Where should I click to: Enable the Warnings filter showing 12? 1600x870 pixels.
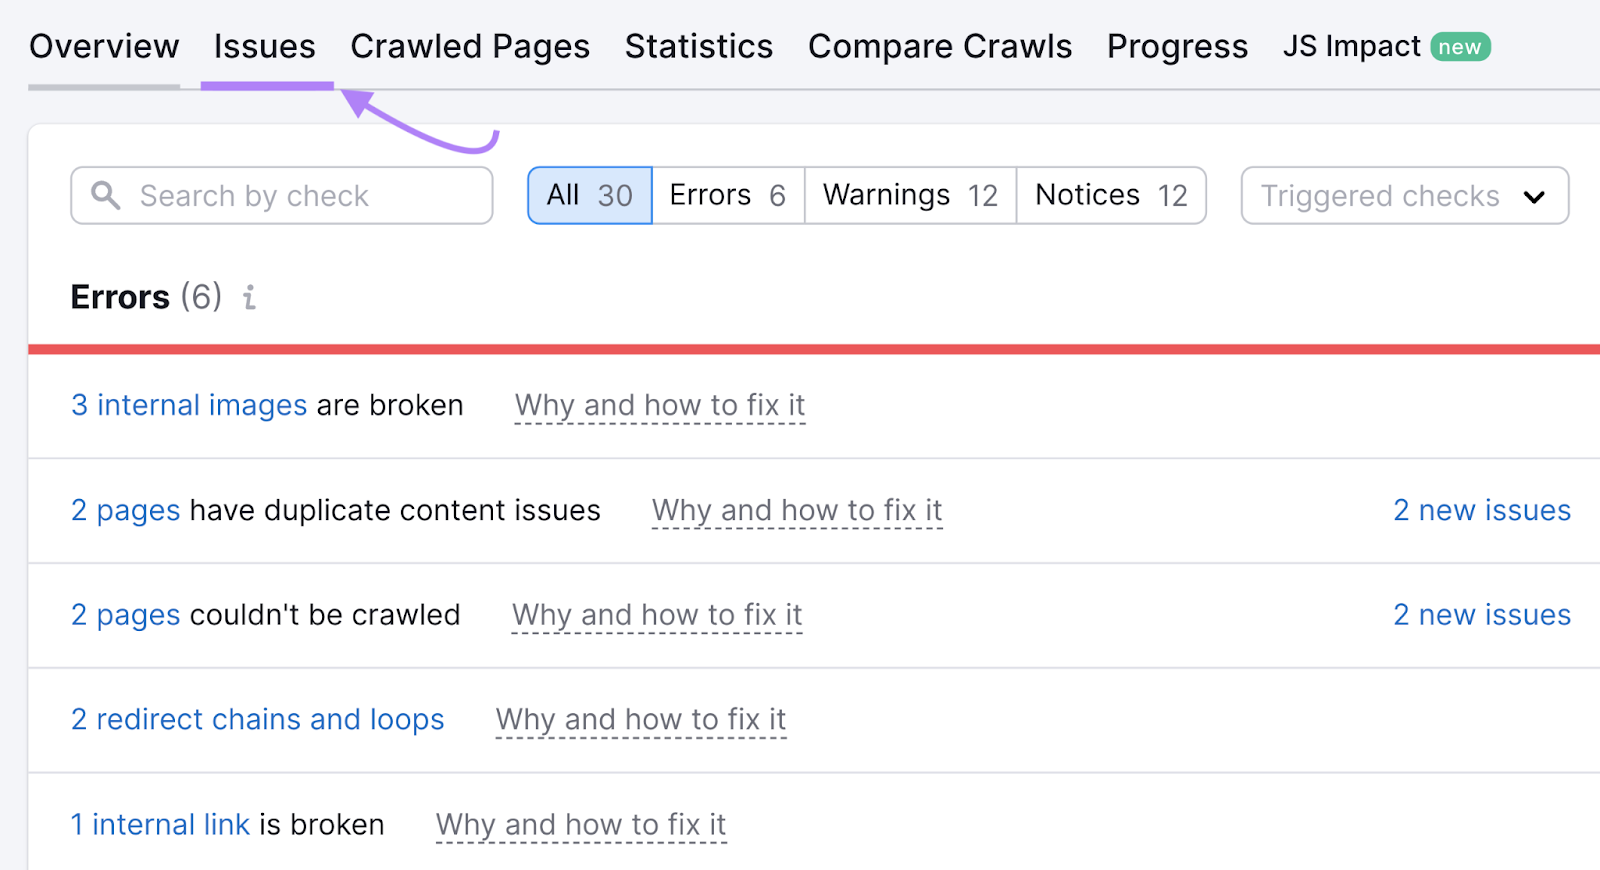click(x=908, y=195)
